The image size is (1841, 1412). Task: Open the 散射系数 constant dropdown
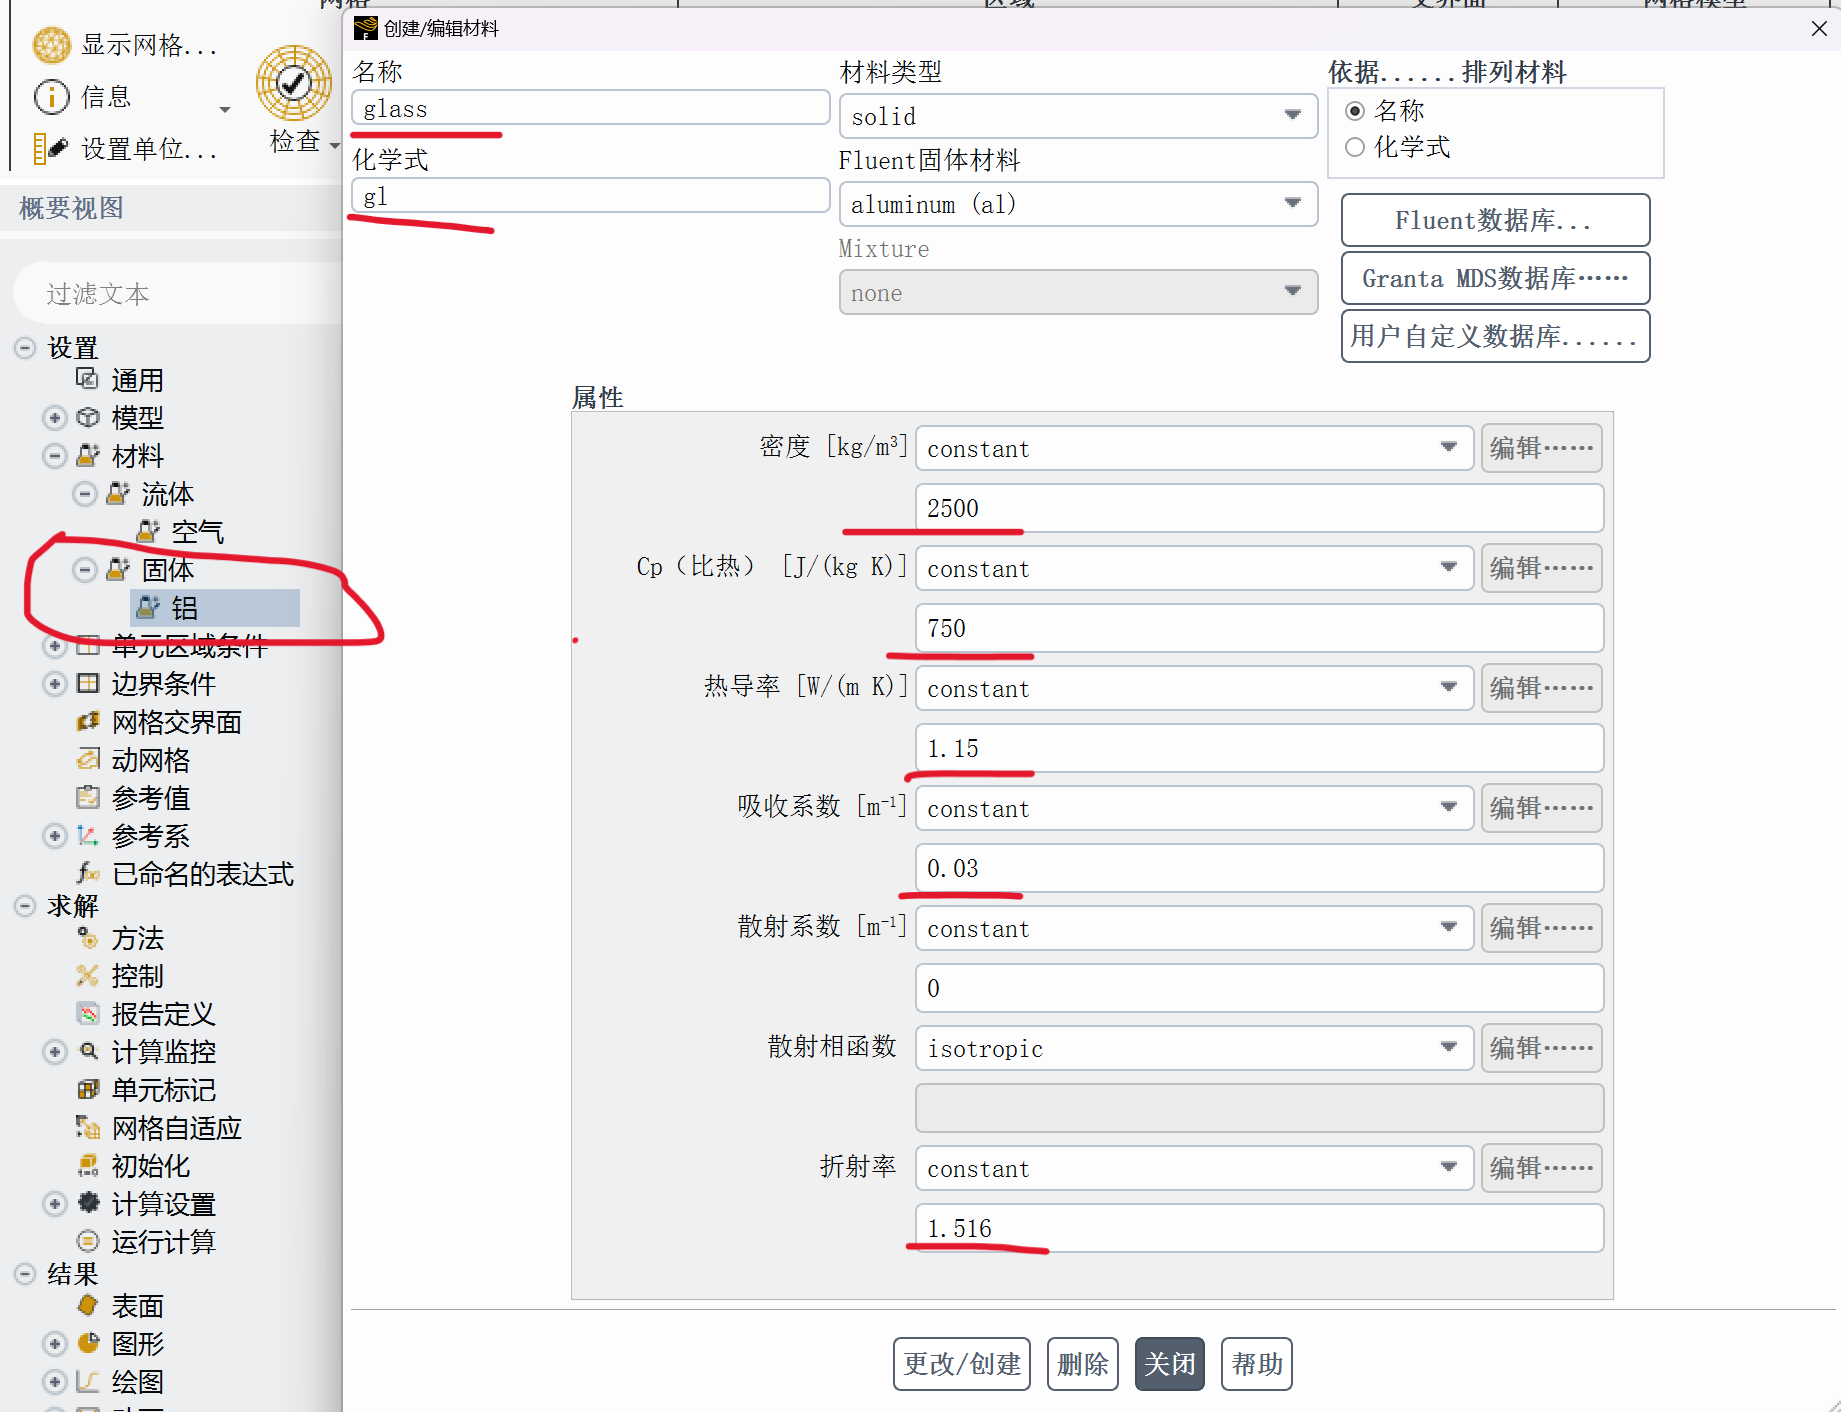pyautogui.click(x=1194, y=928)
